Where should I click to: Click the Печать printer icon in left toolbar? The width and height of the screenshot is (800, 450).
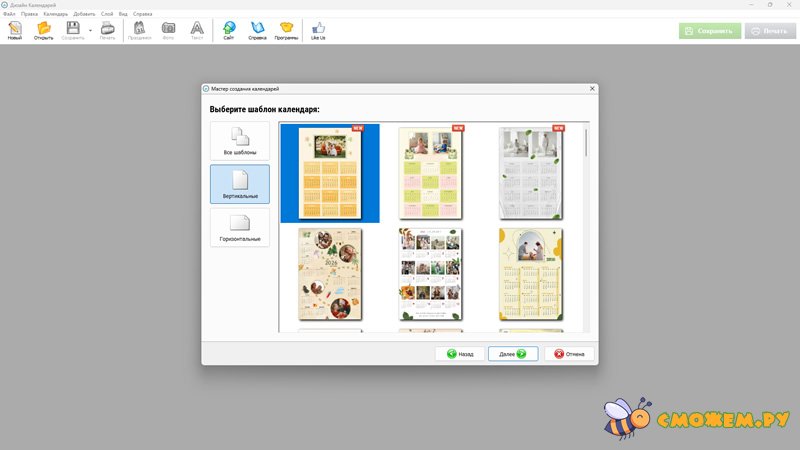pos(107,30)
